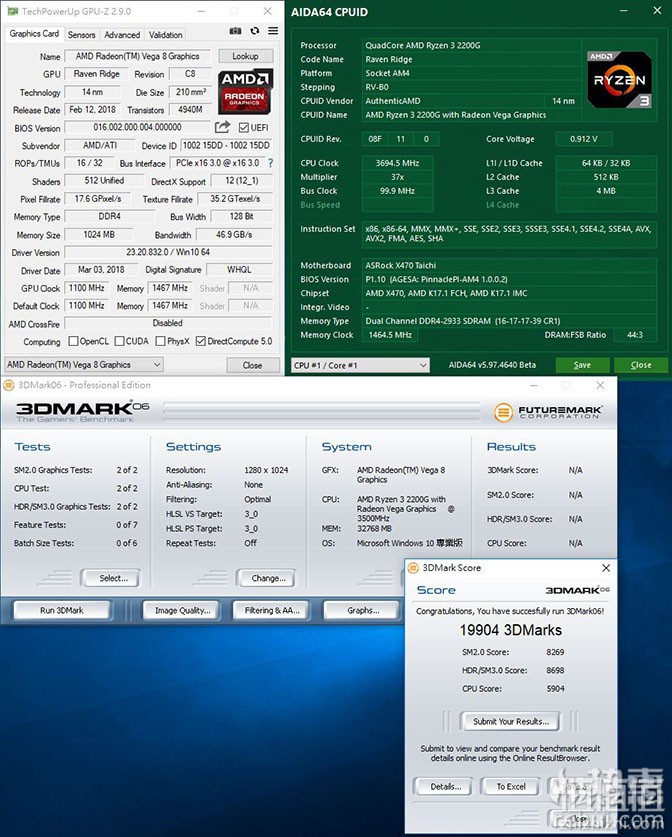
Task: Click the BIOS Version field in GPU-Z
Action: click(x=137, y=127)
